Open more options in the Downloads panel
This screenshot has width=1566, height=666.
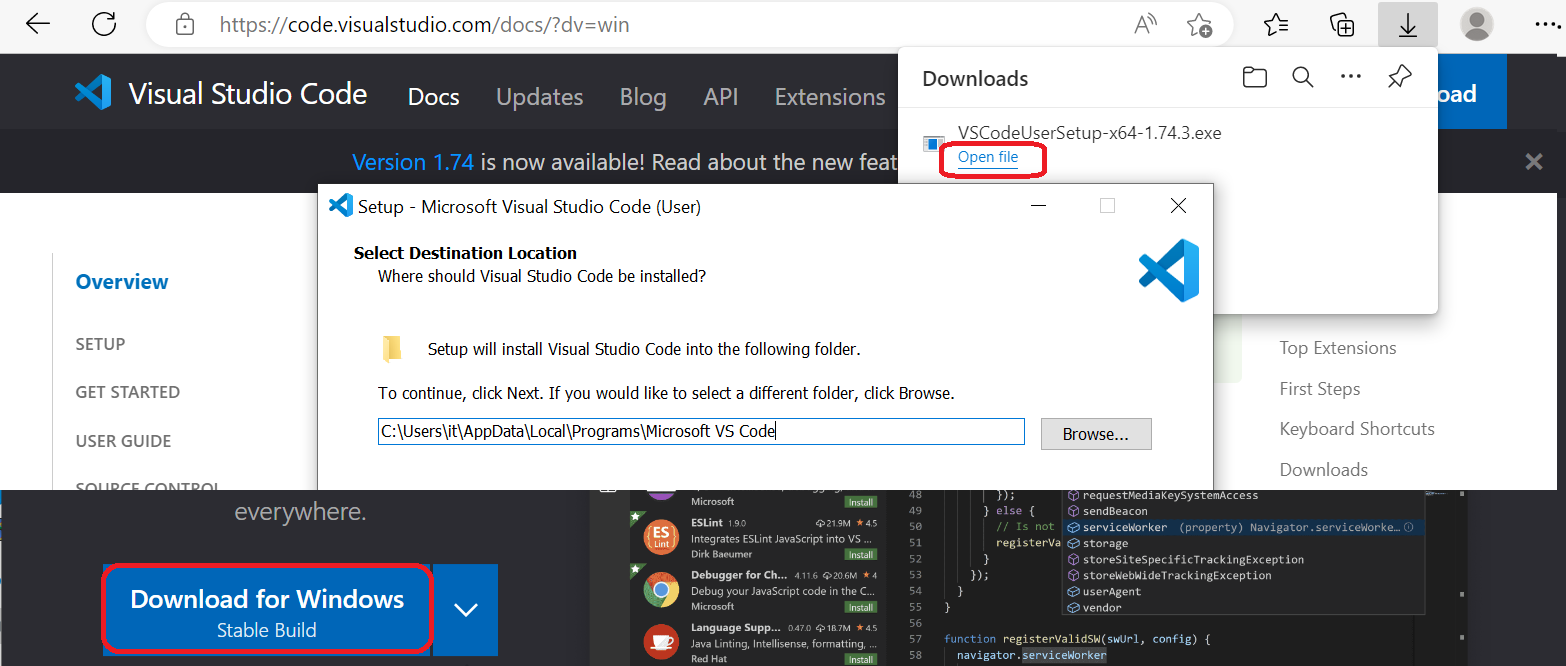[x=1351, y=77]
